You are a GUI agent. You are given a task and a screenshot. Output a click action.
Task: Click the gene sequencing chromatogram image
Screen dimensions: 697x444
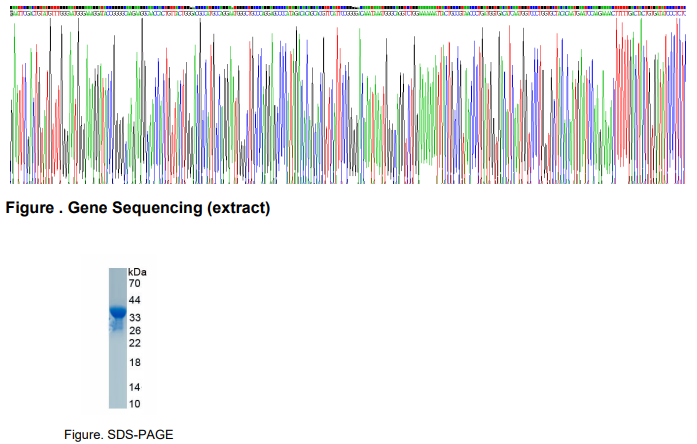point(348,100)
